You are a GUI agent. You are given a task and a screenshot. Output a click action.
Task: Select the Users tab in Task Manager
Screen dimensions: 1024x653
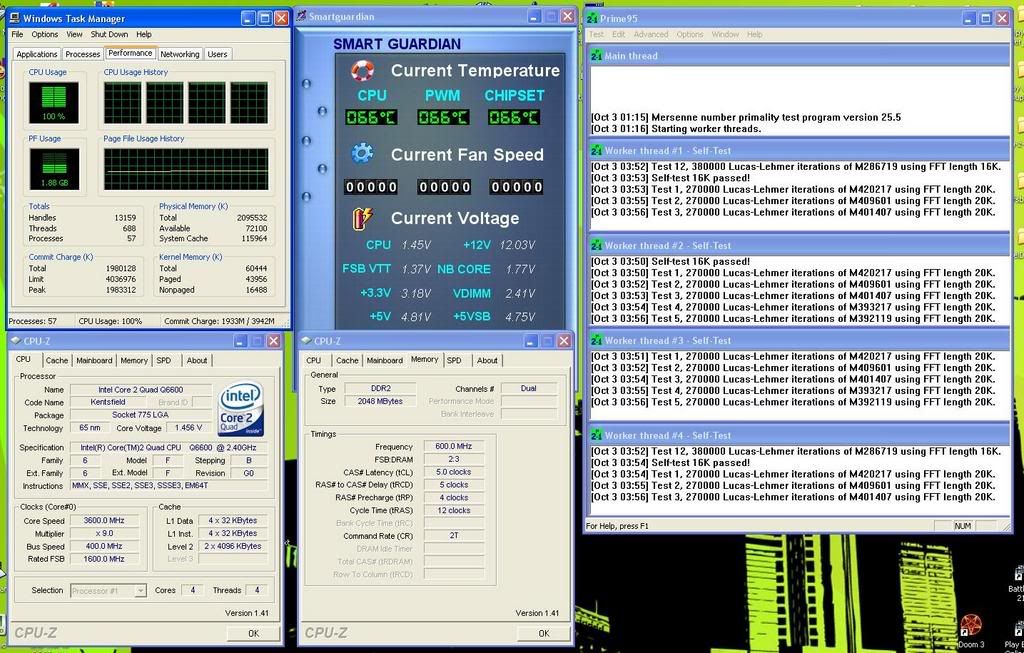click(217, 54)
